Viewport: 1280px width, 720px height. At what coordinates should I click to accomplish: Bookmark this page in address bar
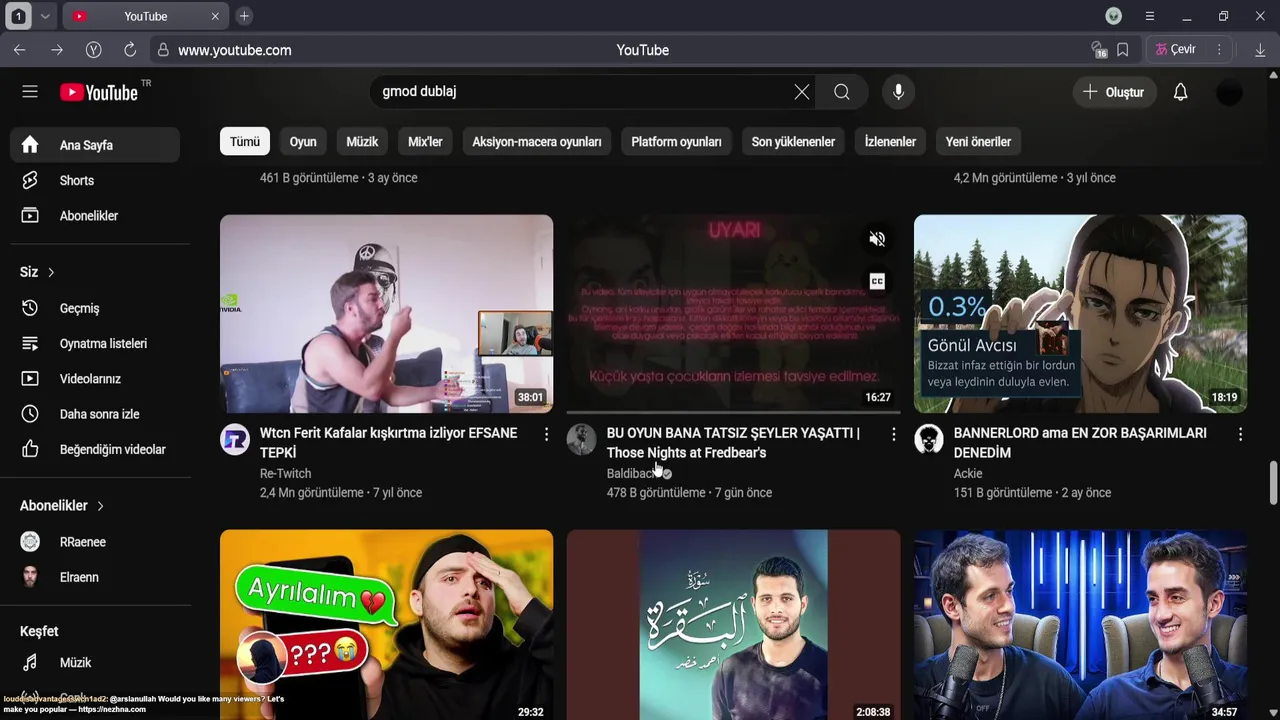click(1123, 50)
